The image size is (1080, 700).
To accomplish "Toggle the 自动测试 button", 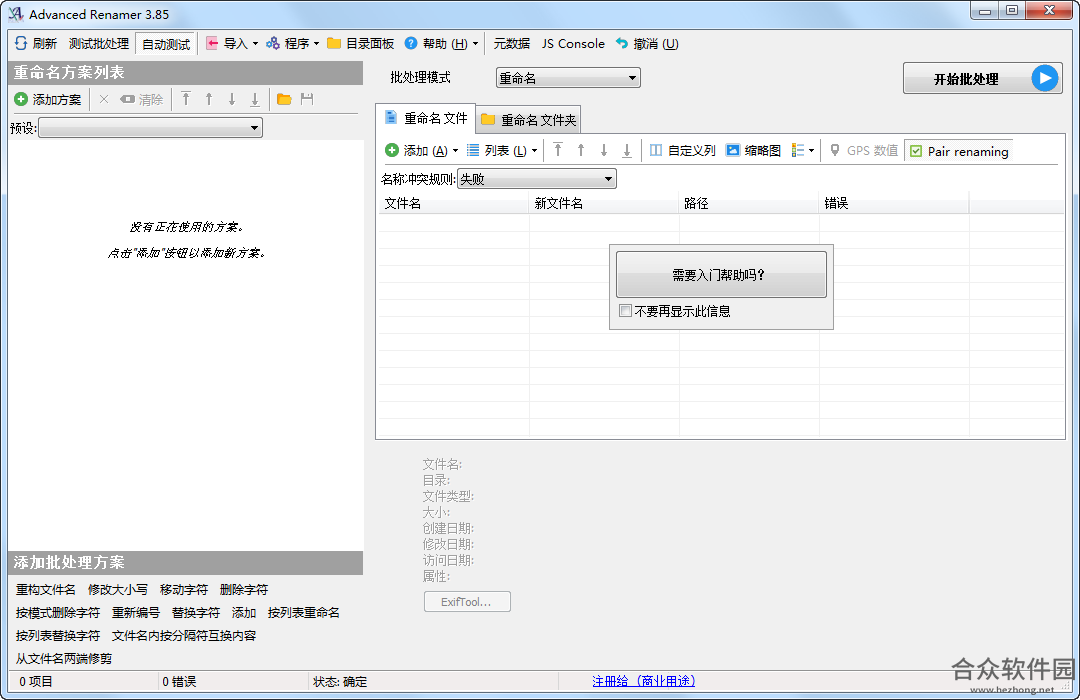I will [166, 44].
